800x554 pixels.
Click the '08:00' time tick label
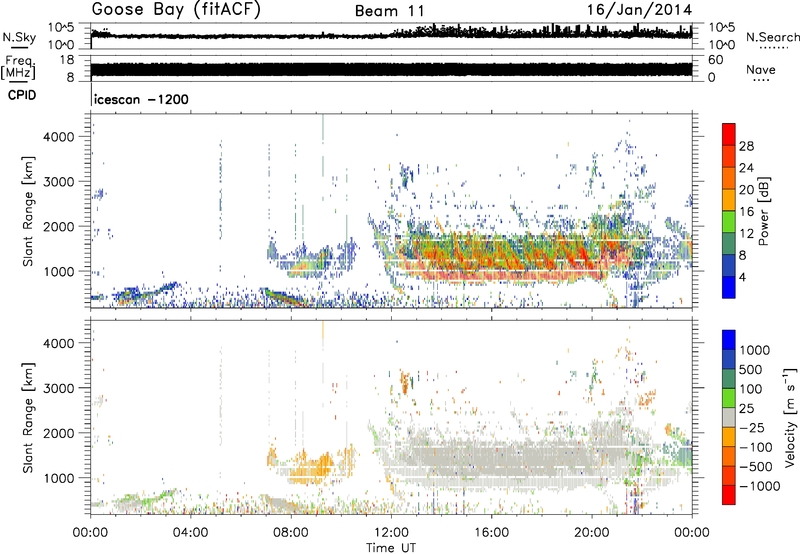coord(291,533)
